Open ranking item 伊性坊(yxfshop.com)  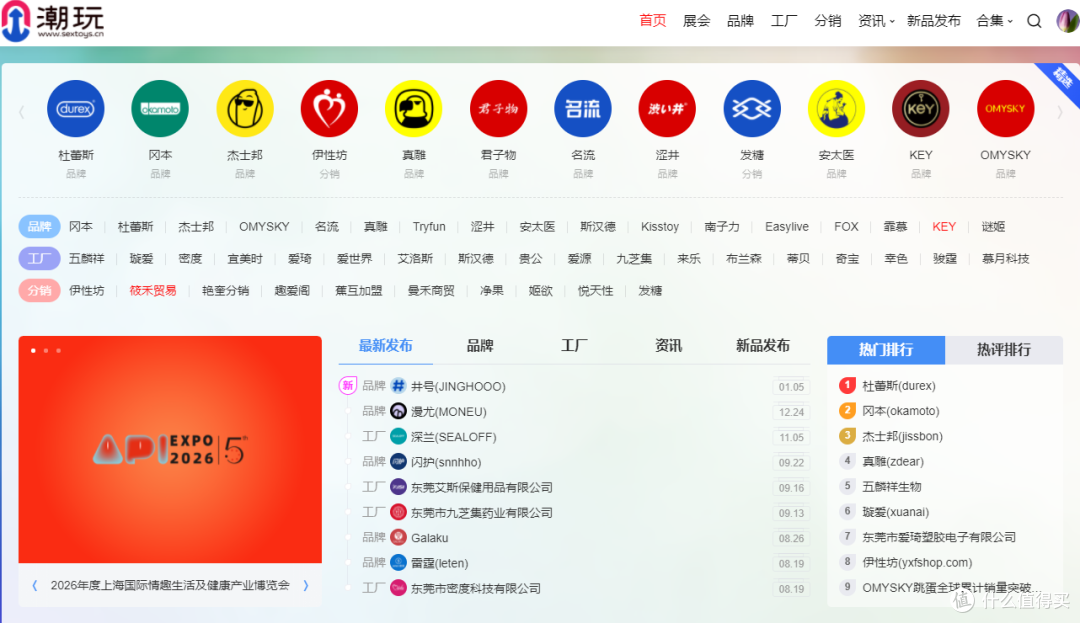tap(917, 562)
